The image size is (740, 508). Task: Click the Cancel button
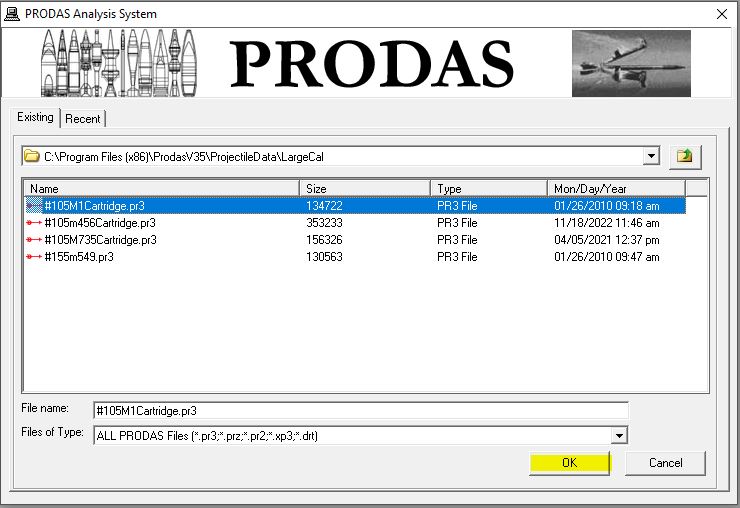[x=665, y=463]
